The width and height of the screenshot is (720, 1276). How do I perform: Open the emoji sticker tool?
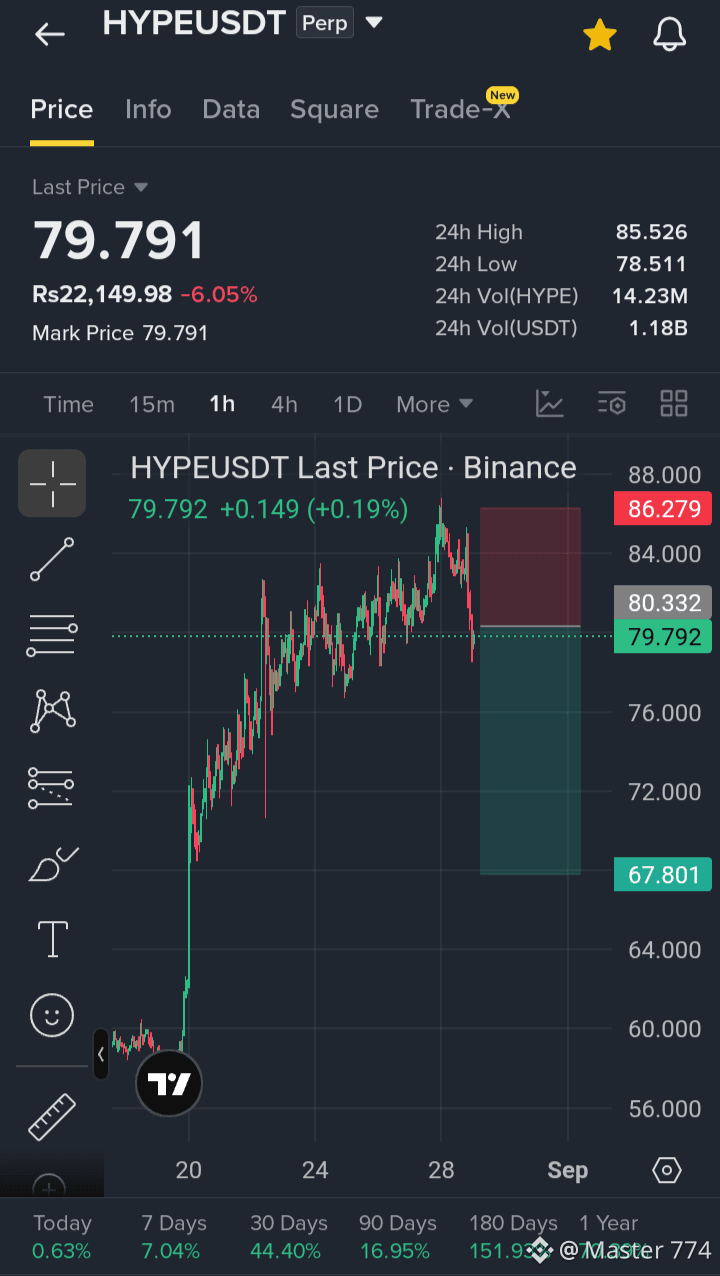tap(52, 1016)
